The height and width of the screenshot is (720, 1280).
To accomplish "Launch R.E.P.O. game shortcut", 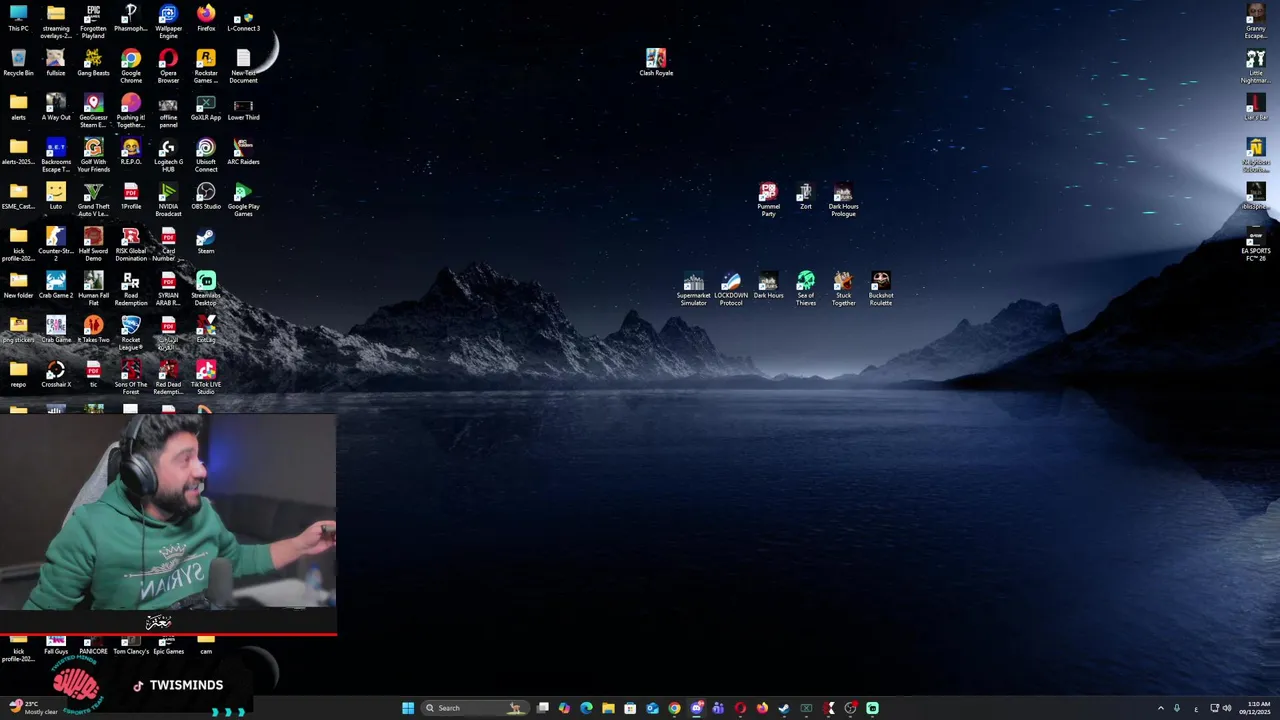I will [131, 152].
